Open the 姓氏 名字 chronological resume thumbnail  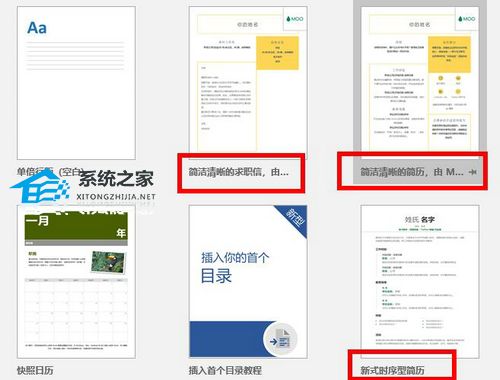(420, 282)
